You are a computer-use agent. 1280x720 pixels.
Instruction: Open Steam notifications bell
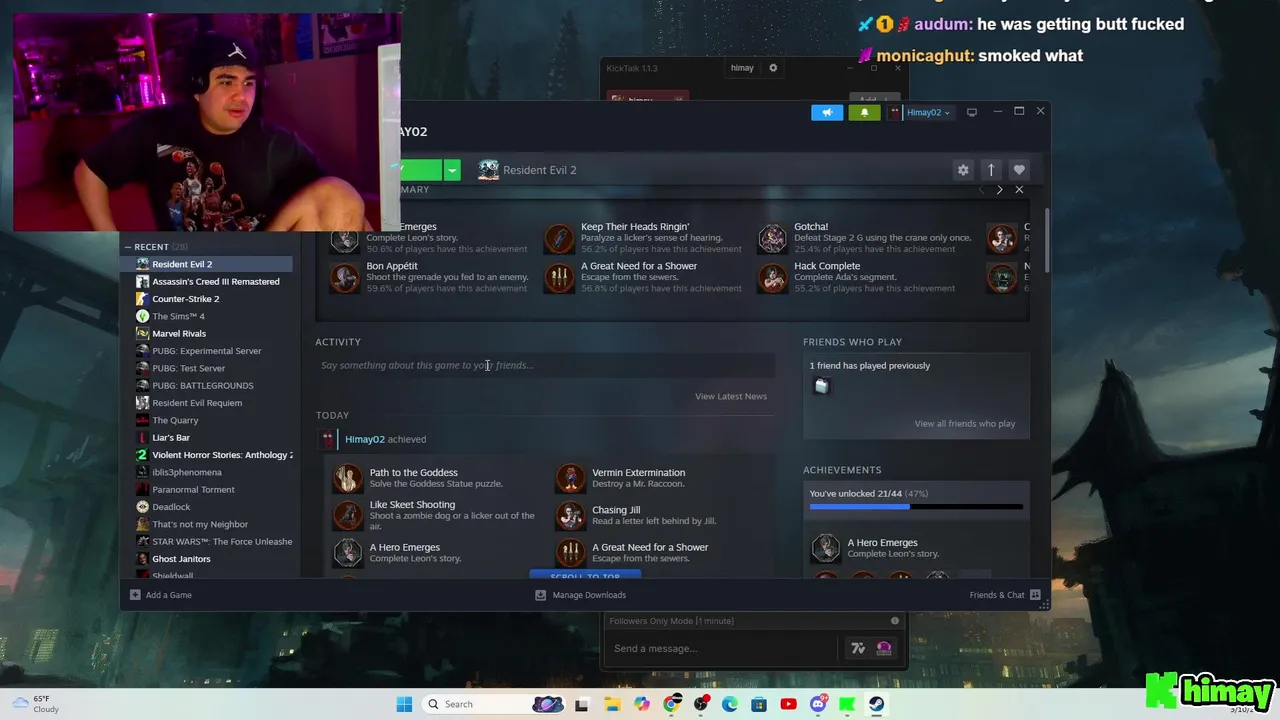865,112
